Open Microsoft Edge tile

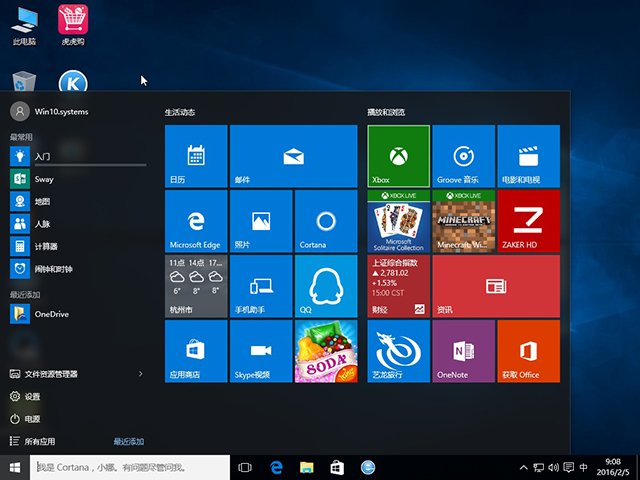click(x=196, y=221)
